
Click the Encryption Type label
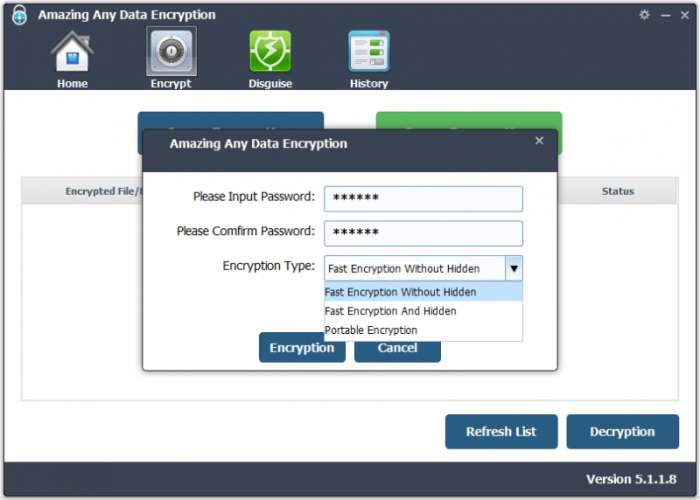(269, 266)
